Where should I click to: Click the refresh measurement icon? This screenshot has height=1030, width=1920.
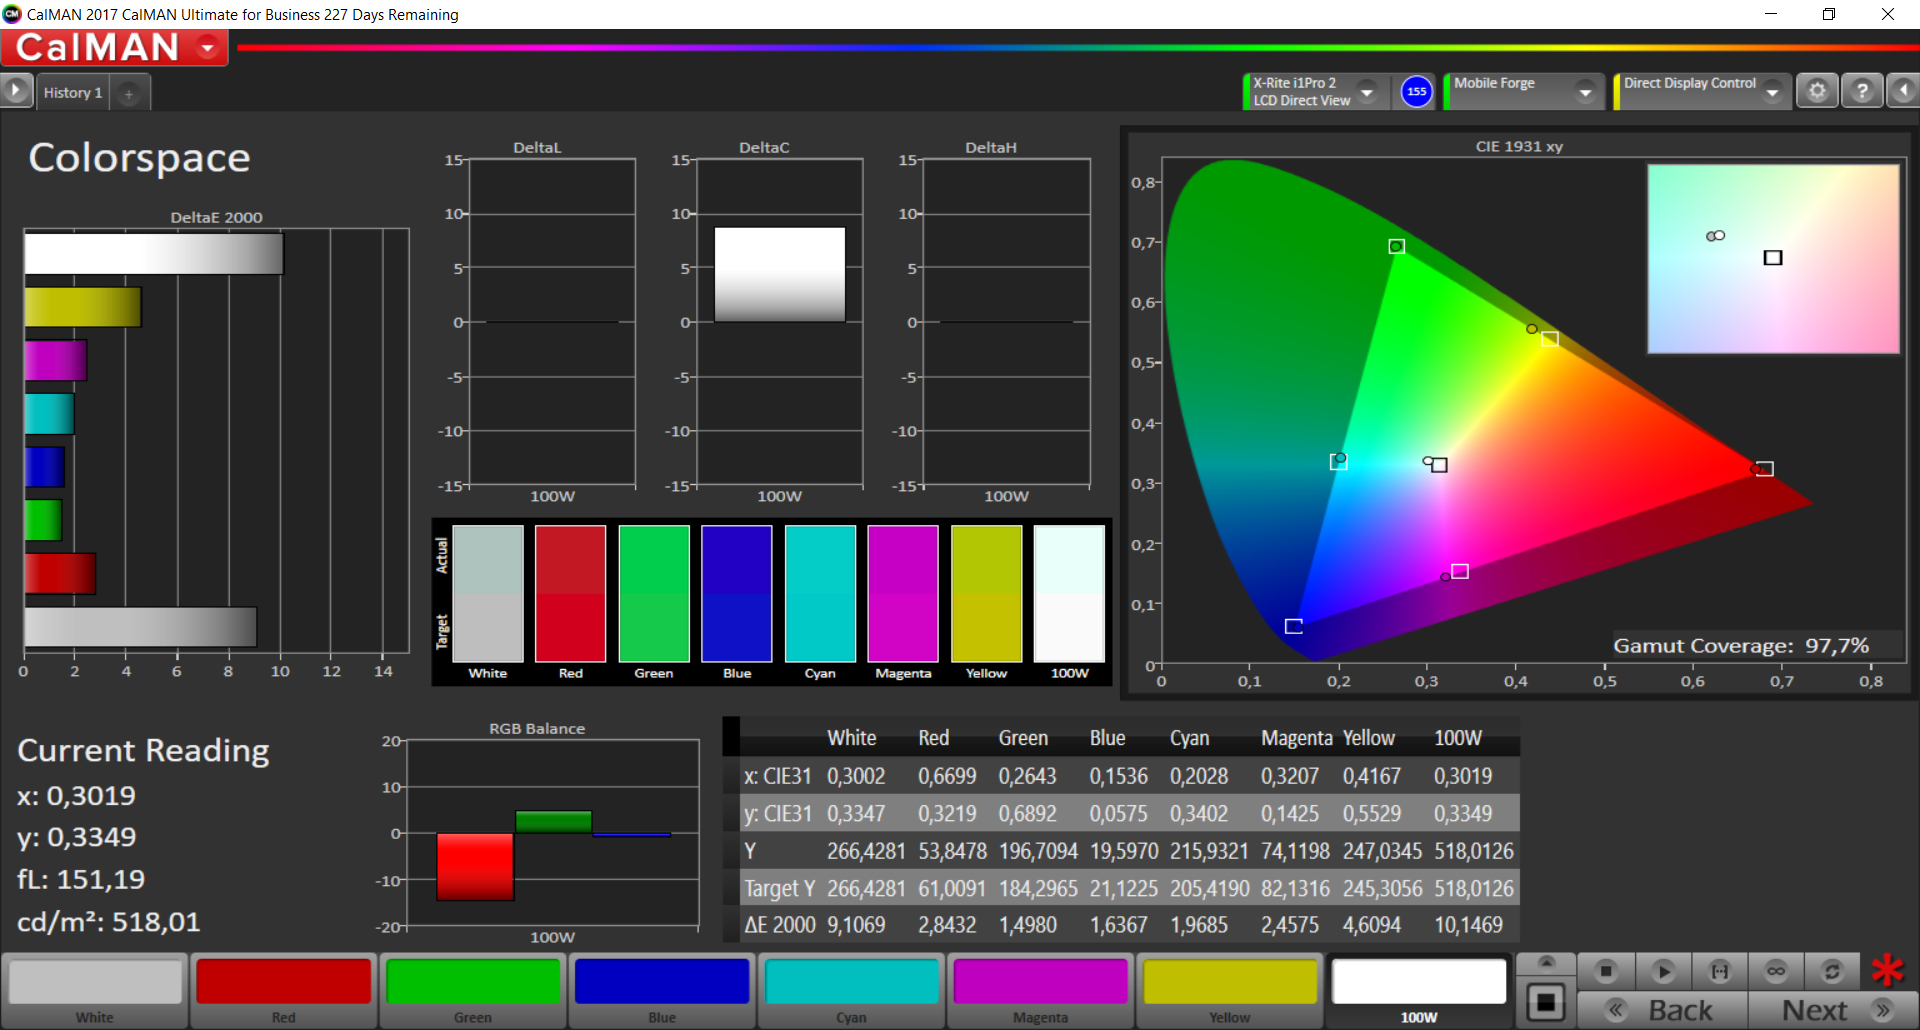click(x=1831, y=970)
